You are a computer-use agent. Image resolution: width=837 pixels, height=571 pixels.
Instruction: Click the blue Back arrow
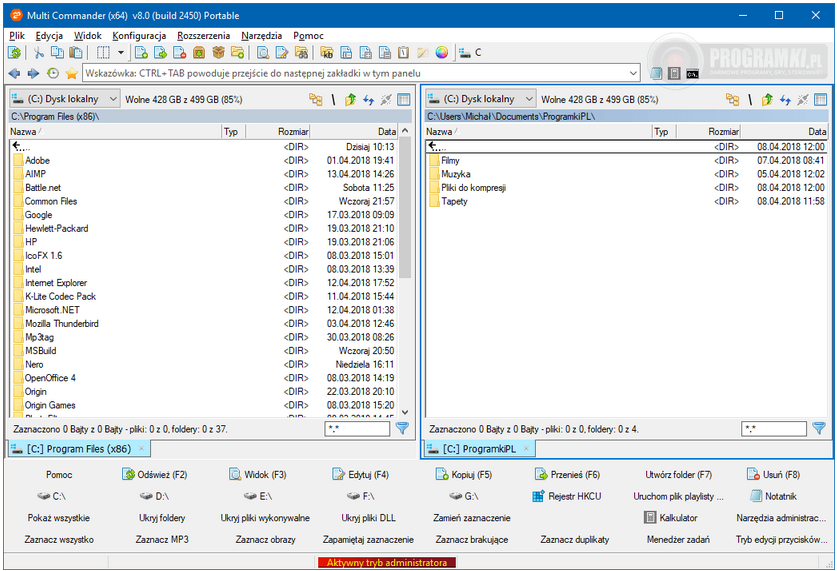[14, 73]
